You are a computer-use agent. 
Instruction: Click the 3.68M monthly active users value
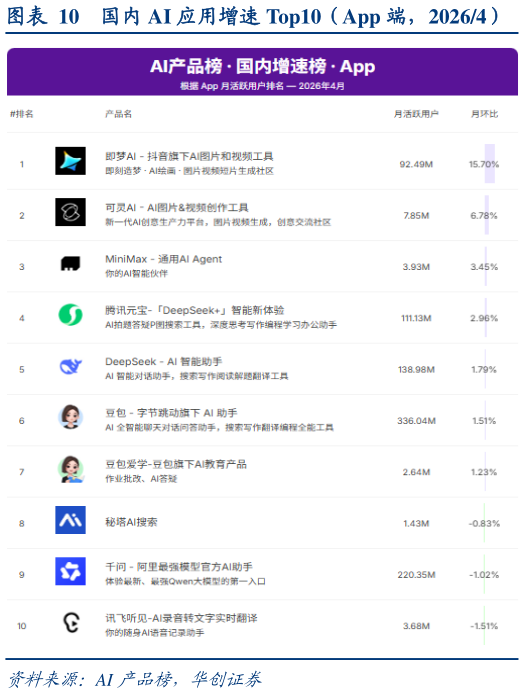(x=416, y=626)
